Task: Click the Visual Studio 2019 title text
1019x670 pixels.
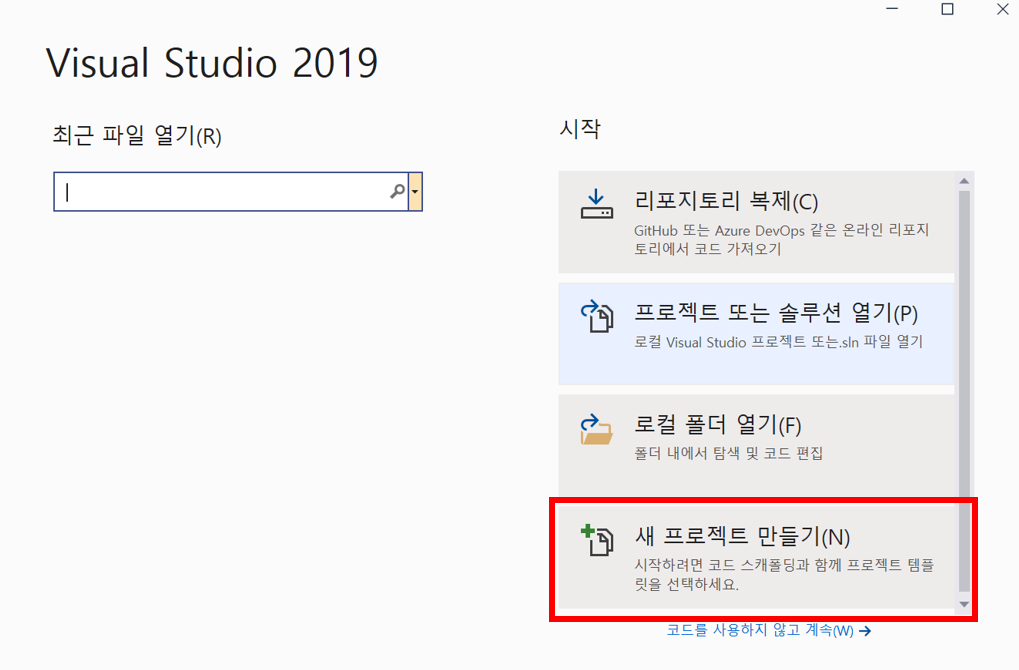Action: (212, 63)
